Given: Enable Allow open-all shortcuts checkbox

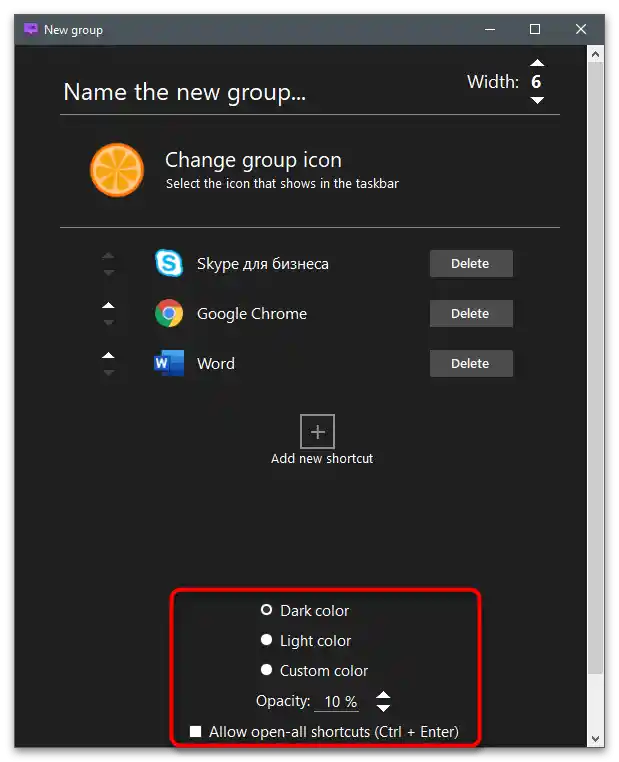Looking at the screenshot, I should pyautogui.click(x=195, y=731).
